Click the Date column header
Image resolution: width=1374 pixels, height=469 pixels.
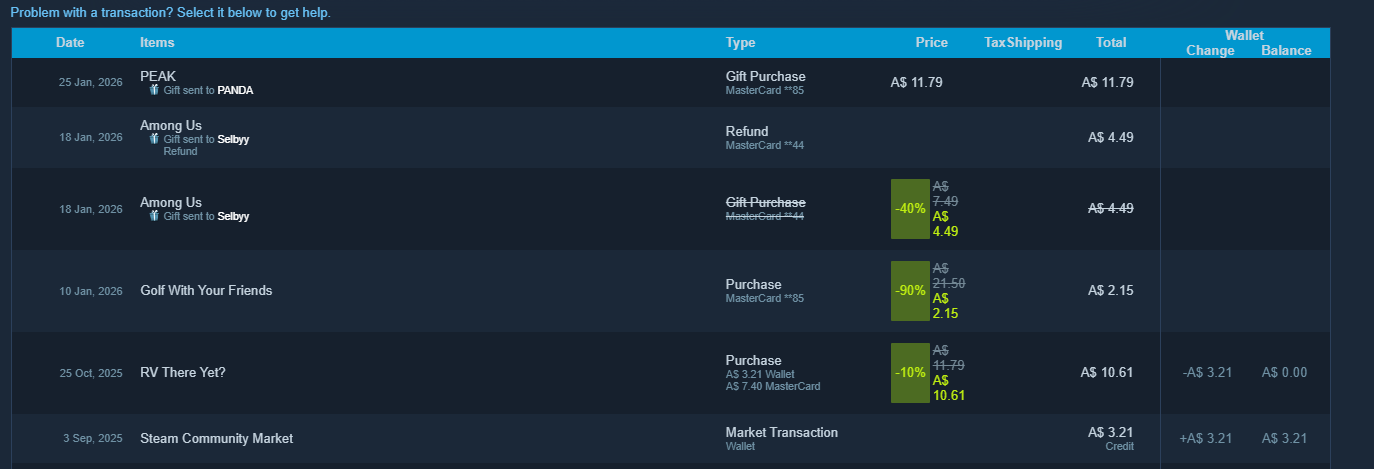pyautogui.click(x=70, y=42)
